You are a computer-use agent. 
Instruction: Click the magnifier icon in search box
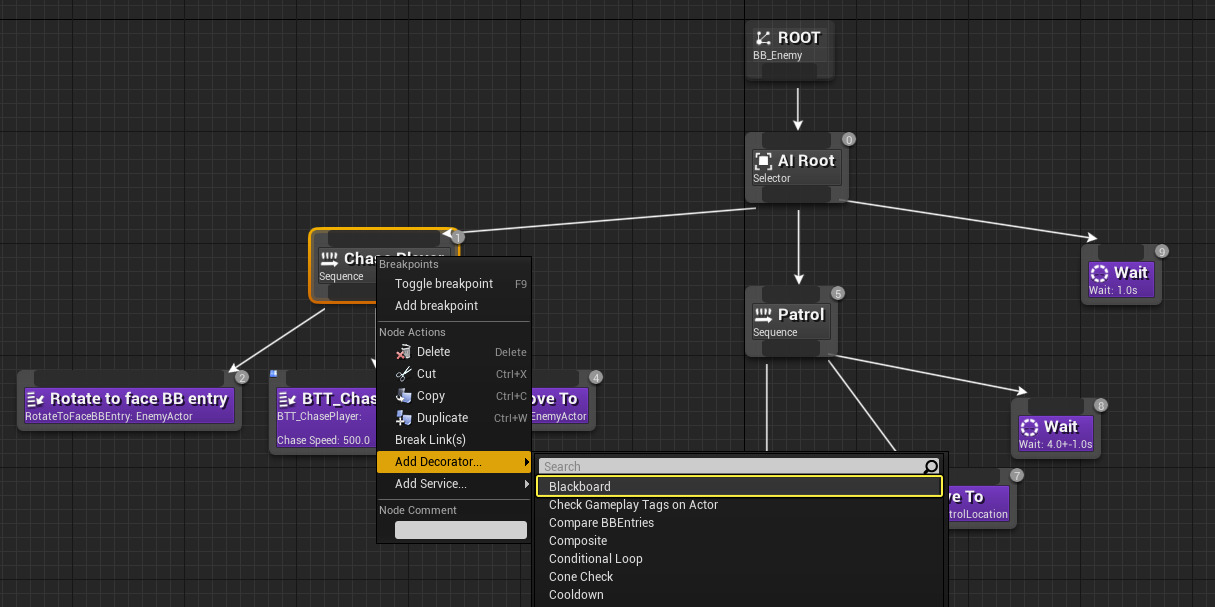pos(931,467)
